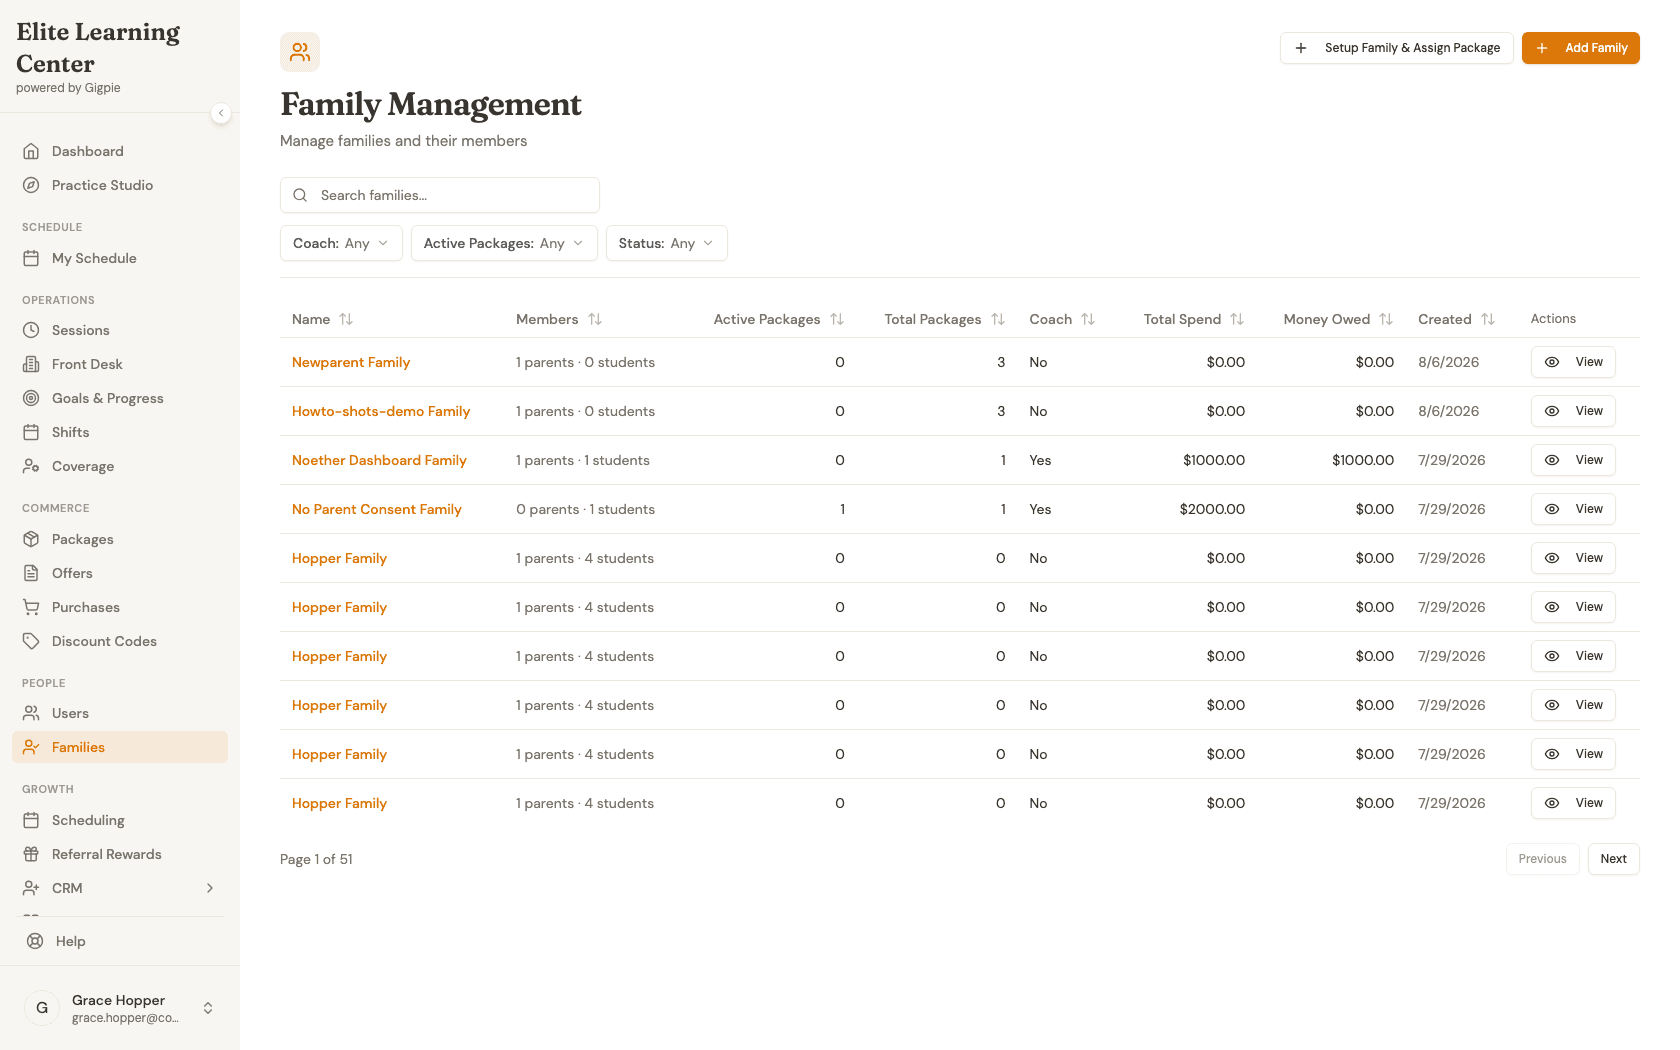Click the Search families field
1680x1050 pixels.
[440, 195]
